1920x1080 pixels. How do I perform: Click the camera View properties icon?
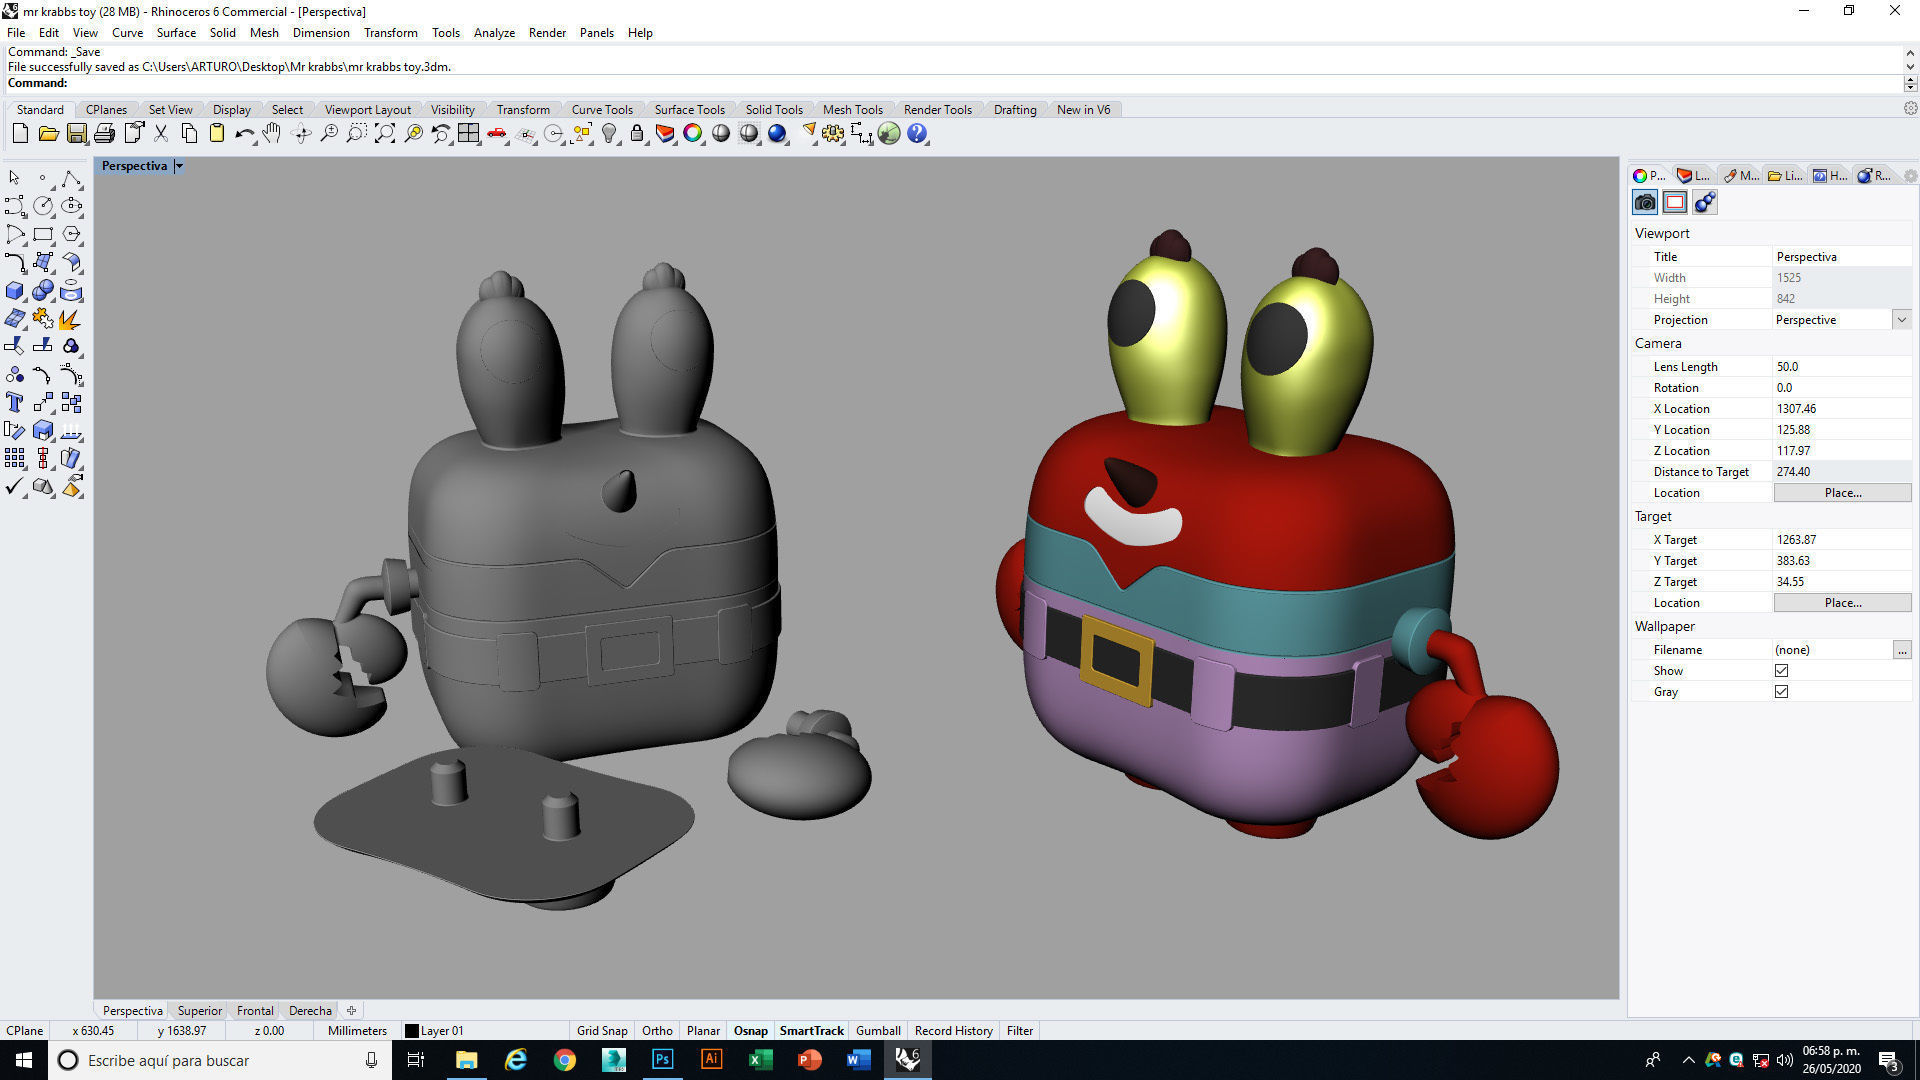1645,203
